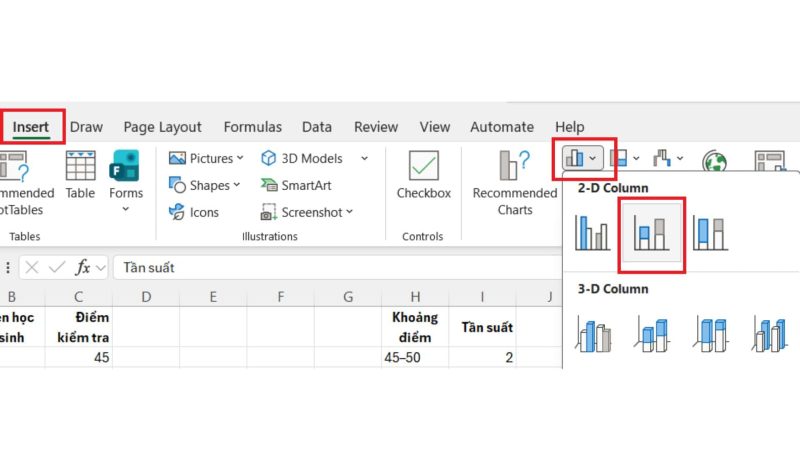
Task: Click the cell containing 45–50
Action: [x=415, y=357]
